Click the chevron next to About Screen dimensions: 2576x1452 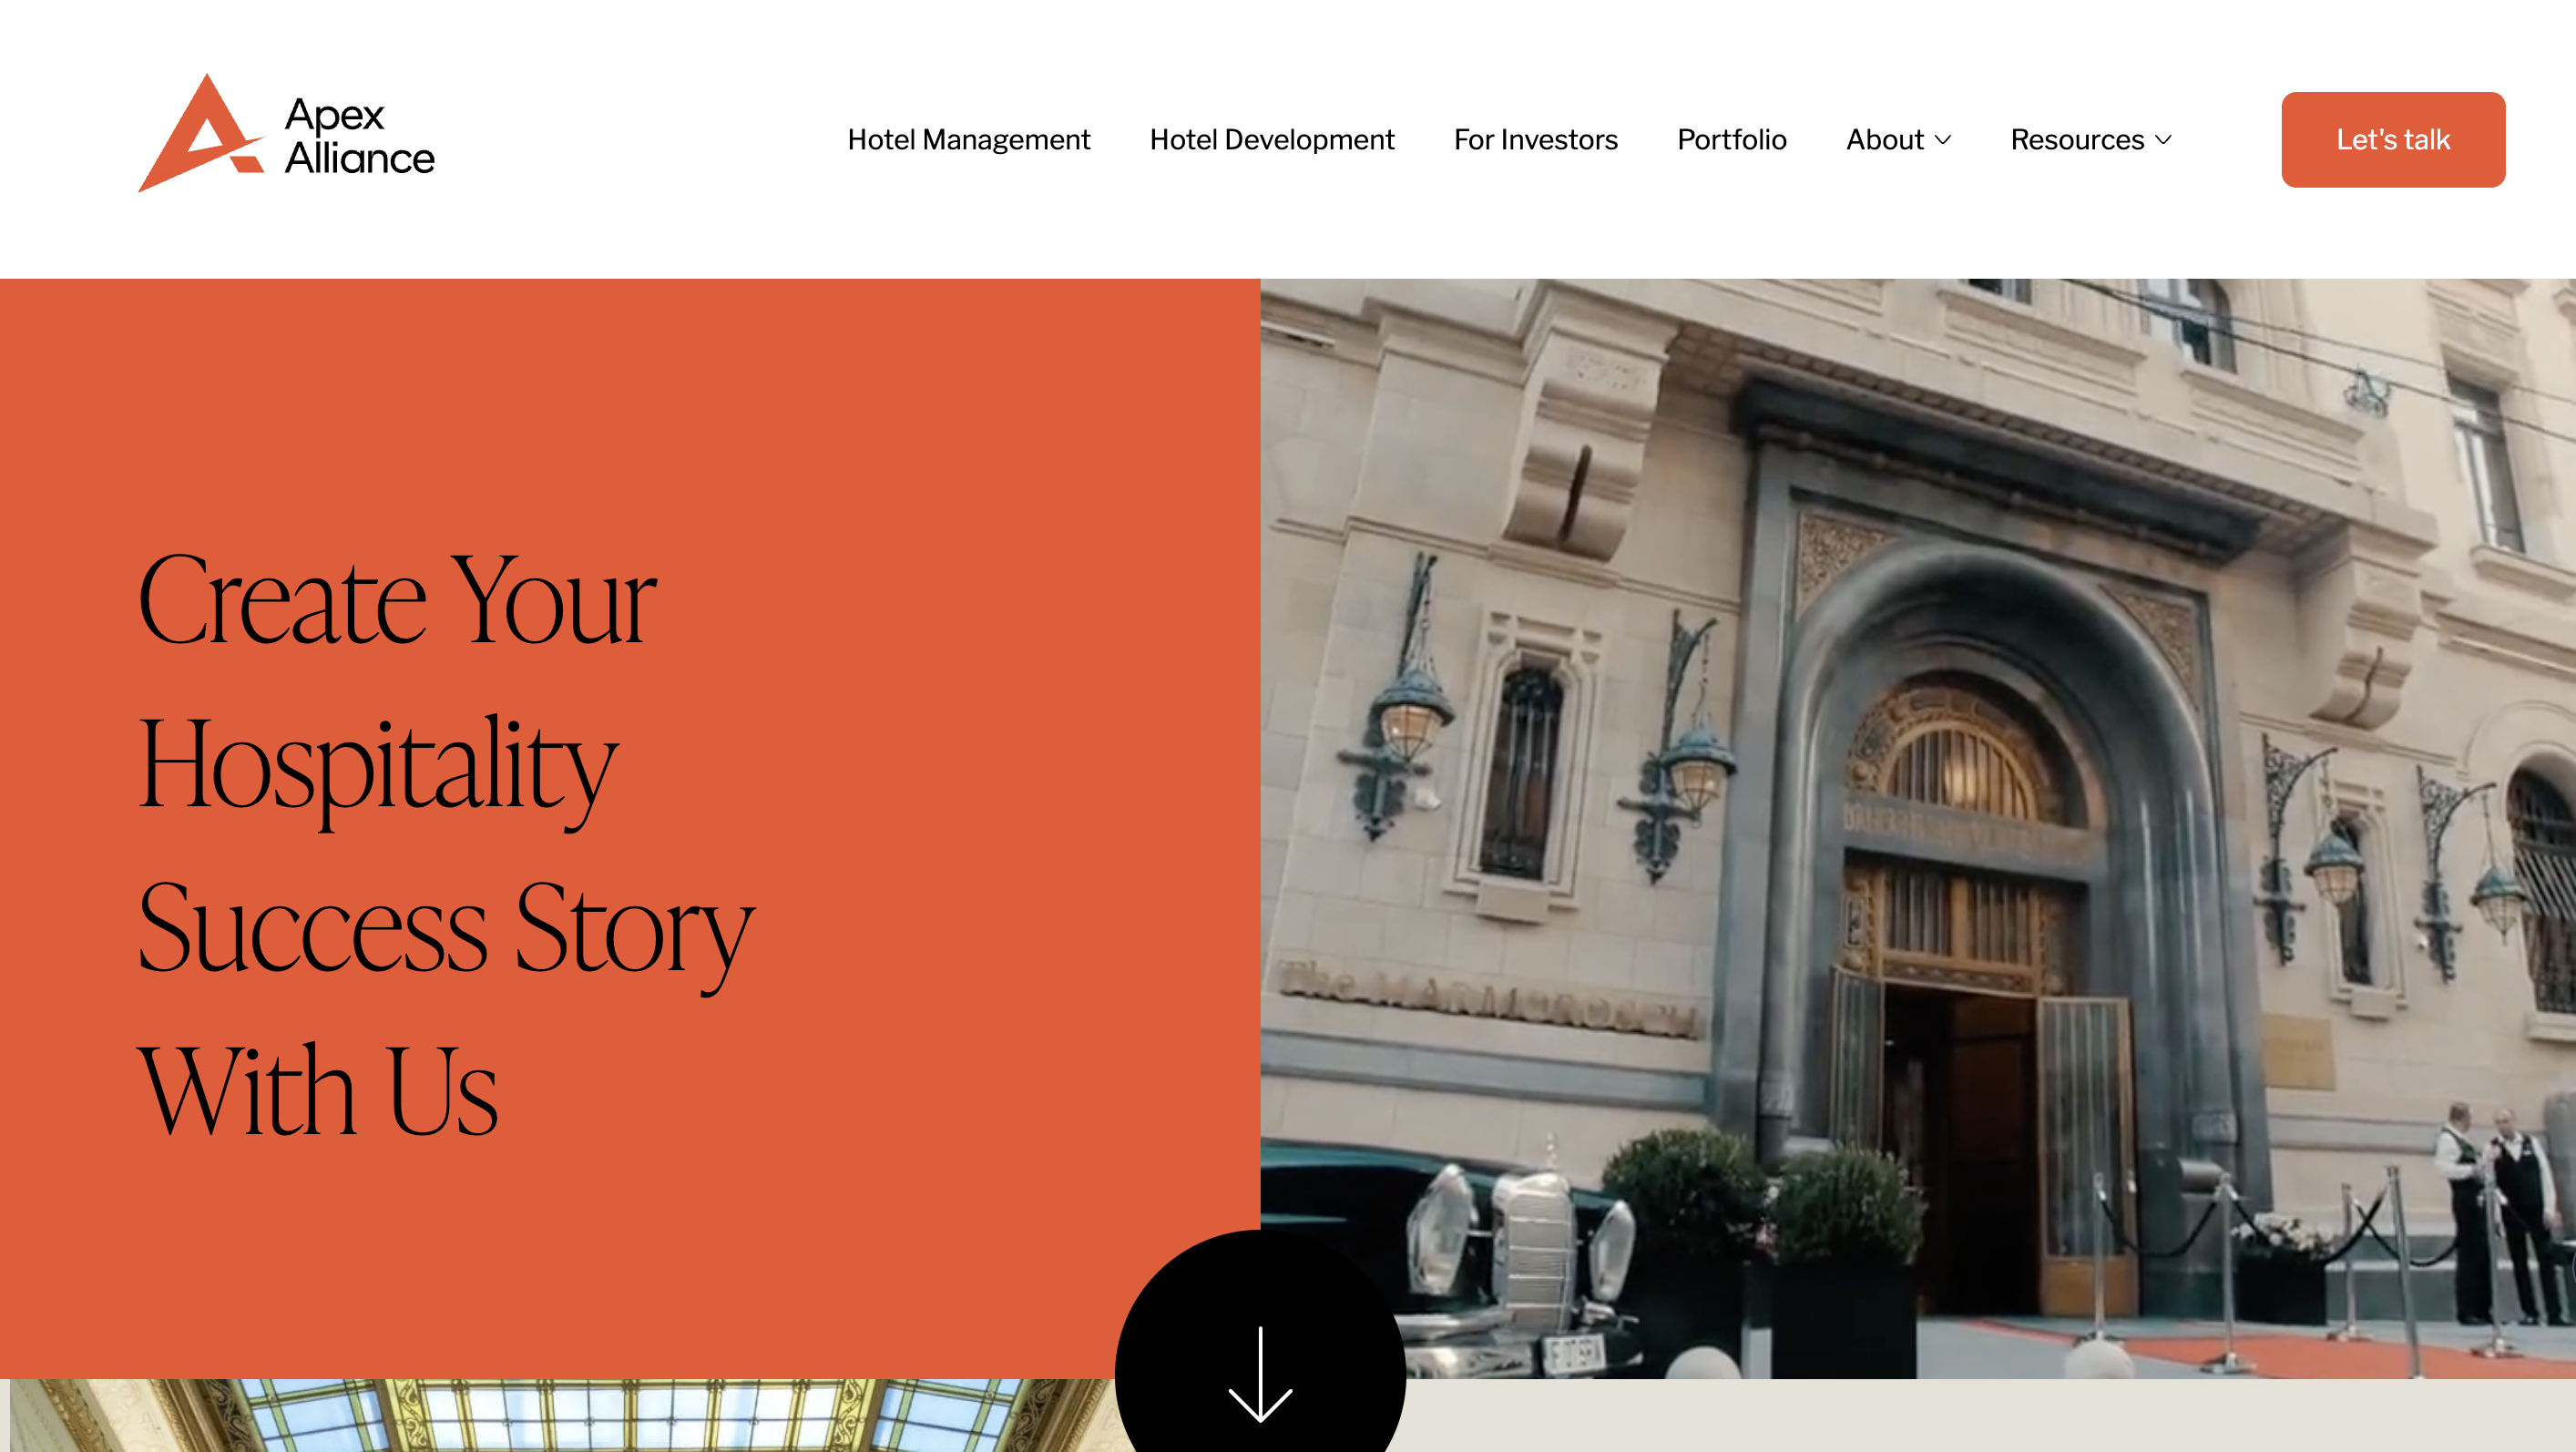tap(1943, 140)
